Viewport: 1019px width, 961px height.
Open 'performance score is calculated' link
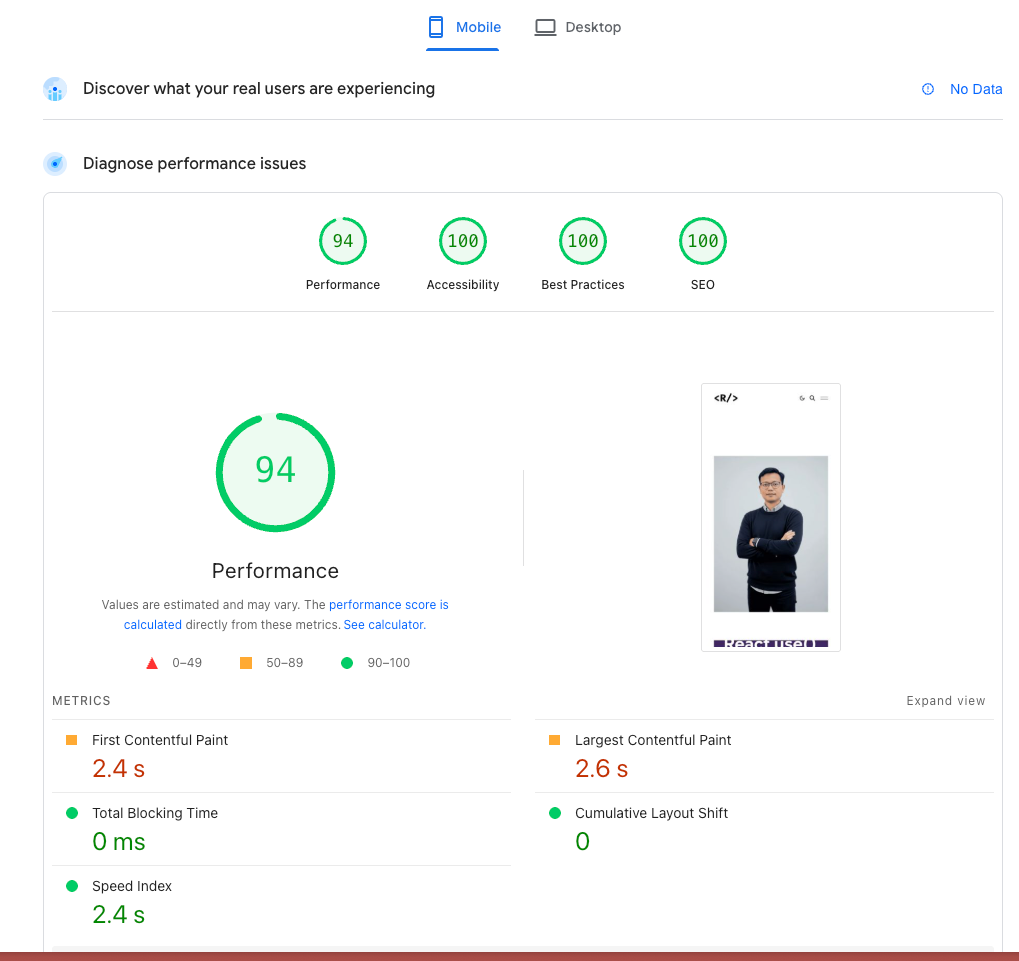coord(388,605)
